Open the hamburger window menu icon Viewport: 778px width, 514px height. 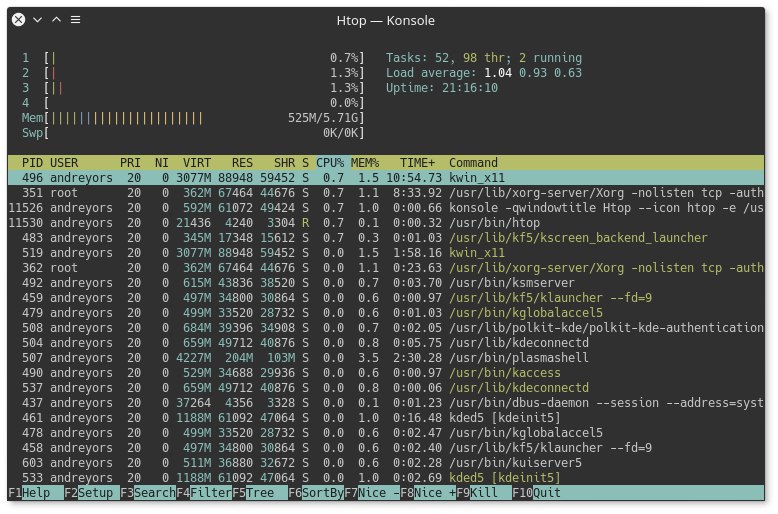tap(75, 20)
